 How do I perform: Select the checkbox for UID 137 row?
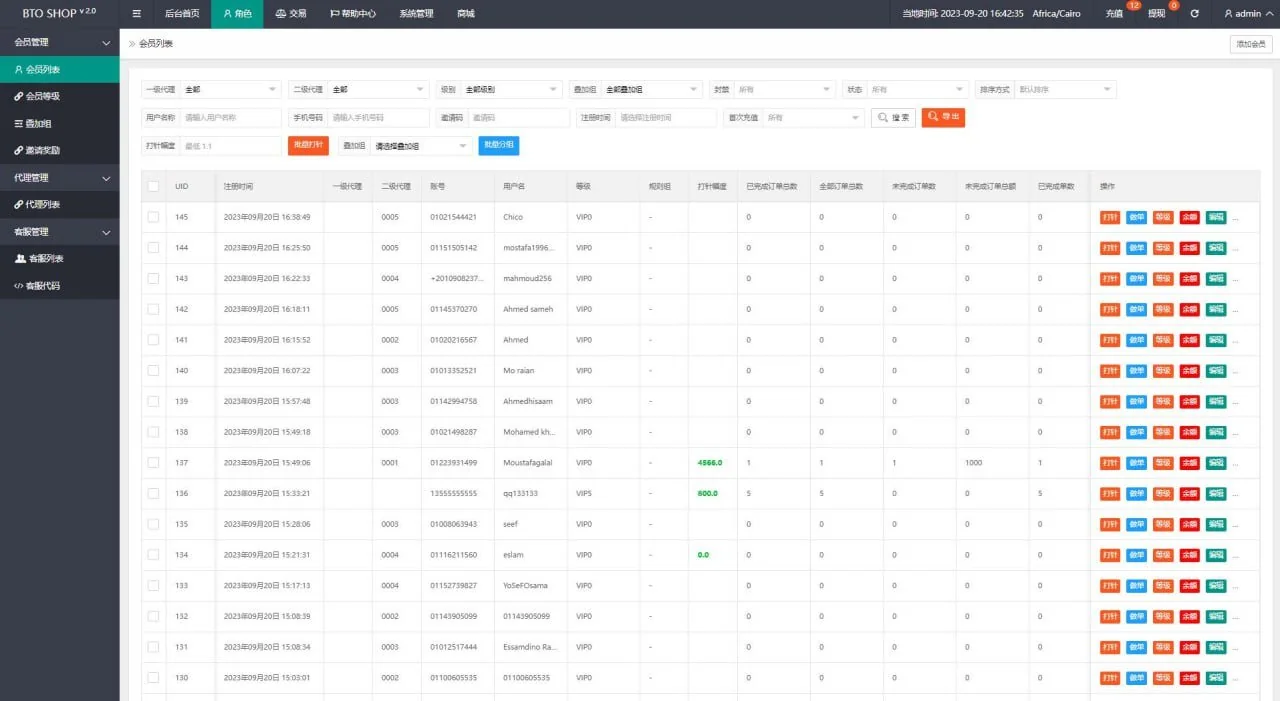click(x=153, y=463)
